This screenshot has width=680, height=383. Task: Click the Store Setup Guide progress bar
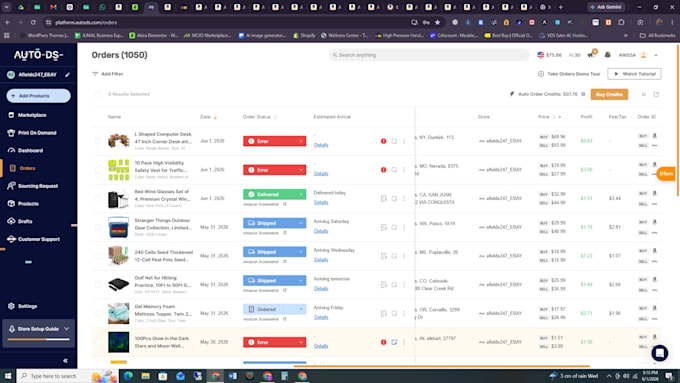point(38,339)
